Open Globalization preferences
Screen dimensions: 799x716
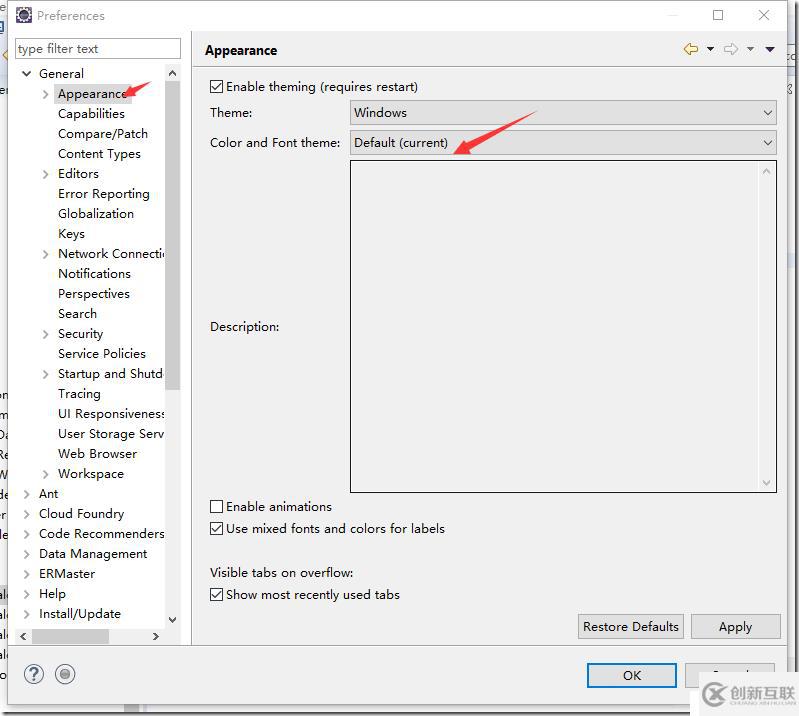(96, 214)
